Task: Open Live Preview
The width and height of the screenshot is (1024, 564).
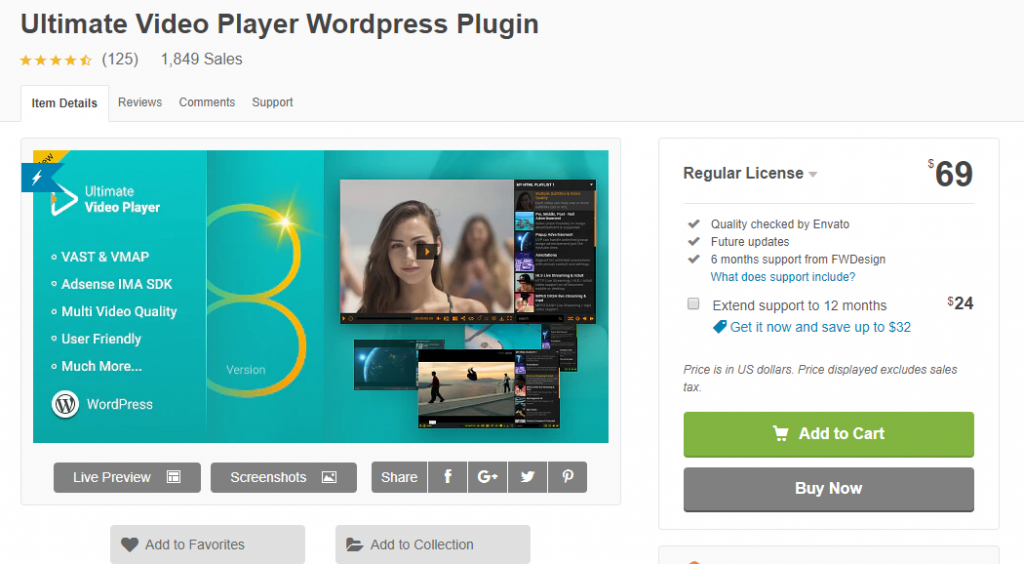Action: [x=127, y=477]
